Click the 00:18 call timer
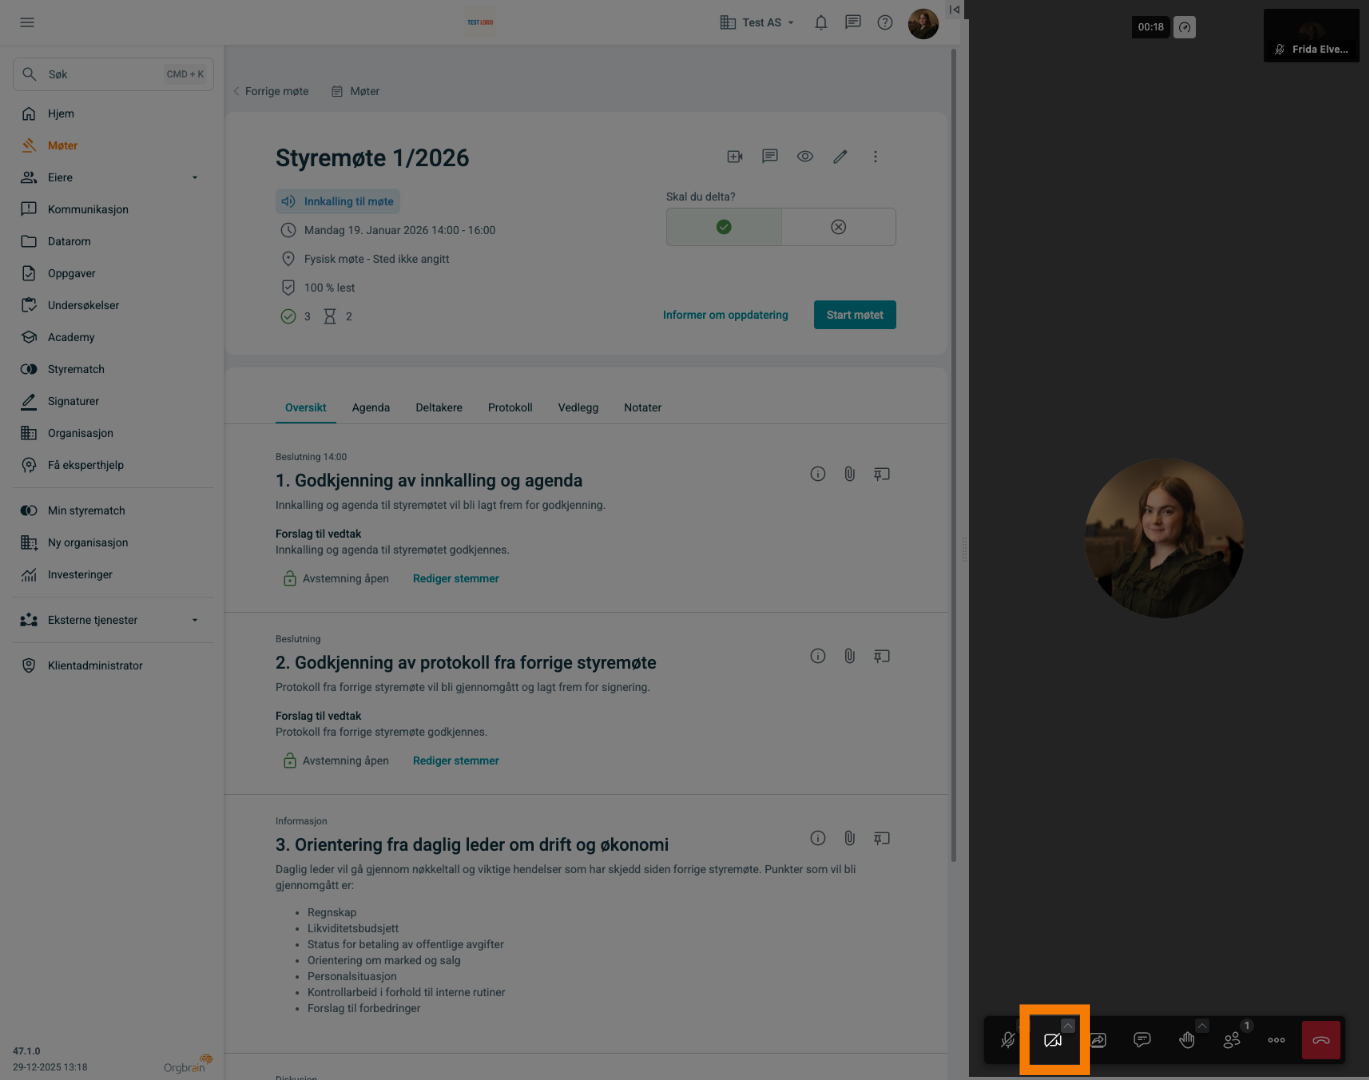The width and height of the screenshot is (1369, 1080). pos(1151,27)
